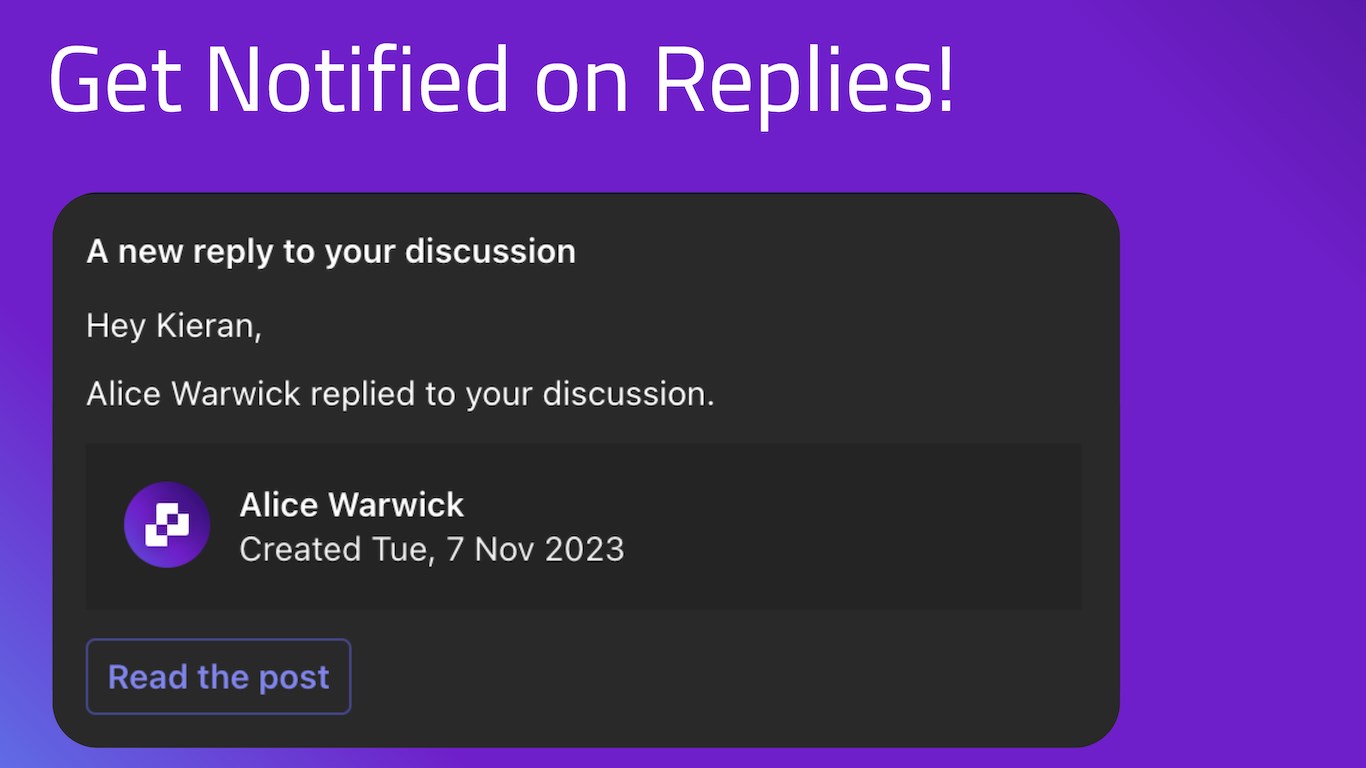
Task: Click the "A new reply to your discussion" title
Action: [x=331, y=252]
